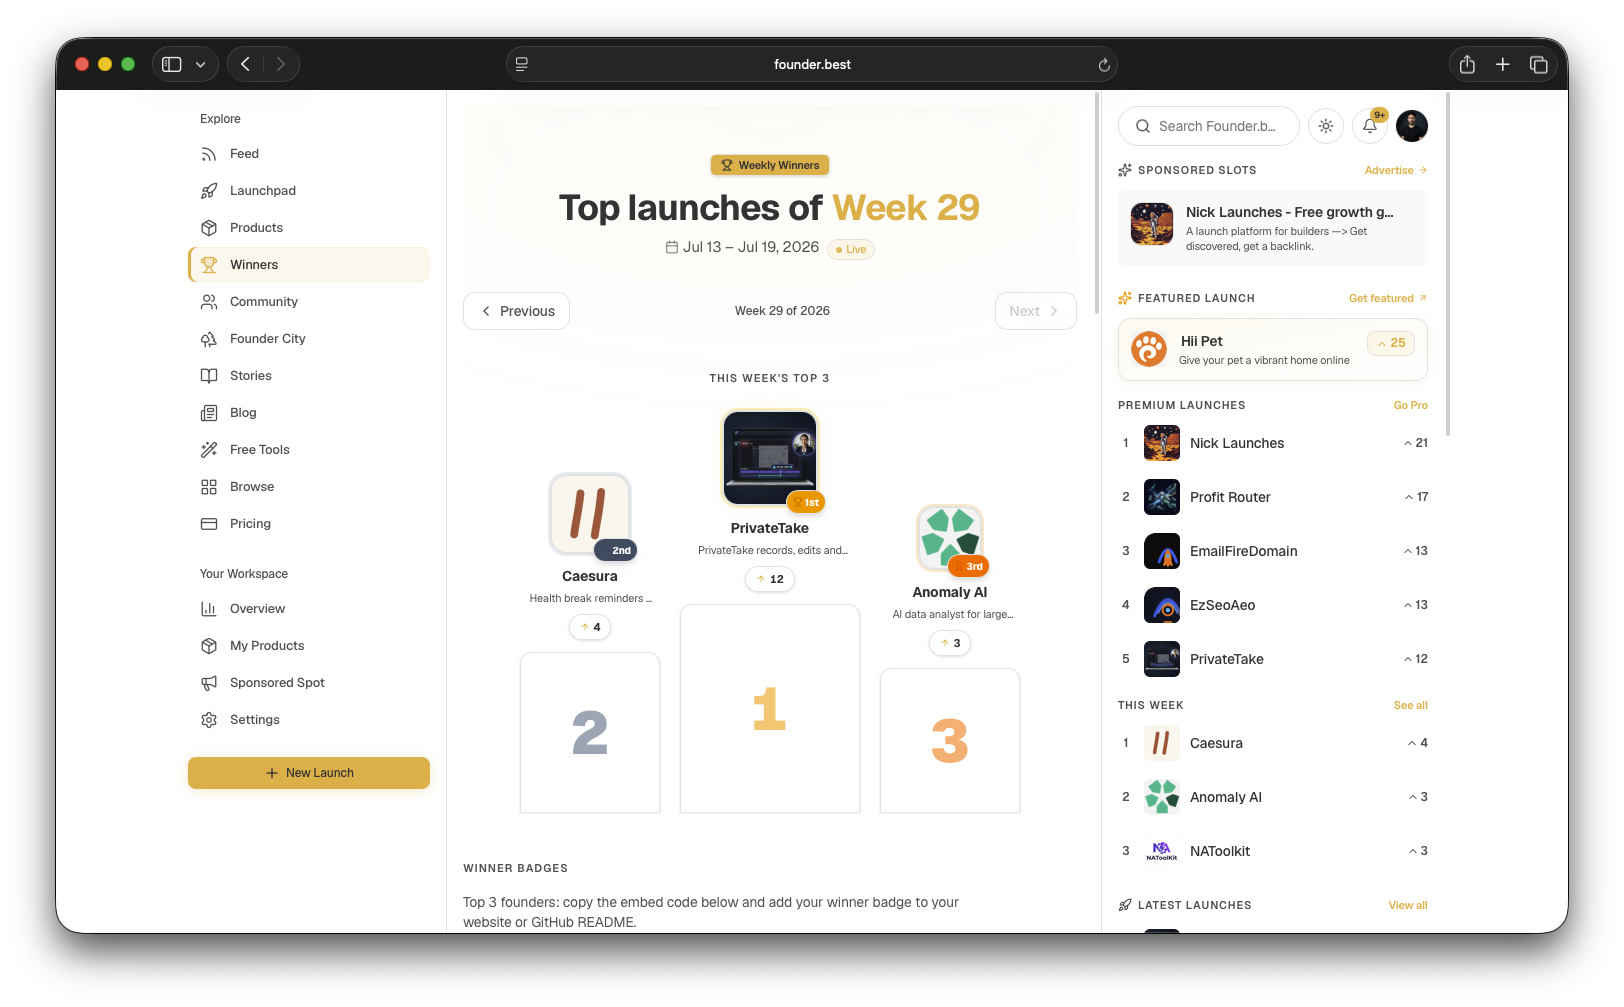Expand the sidebar dropdown chevron in Safari toolbar

point(201,64)
